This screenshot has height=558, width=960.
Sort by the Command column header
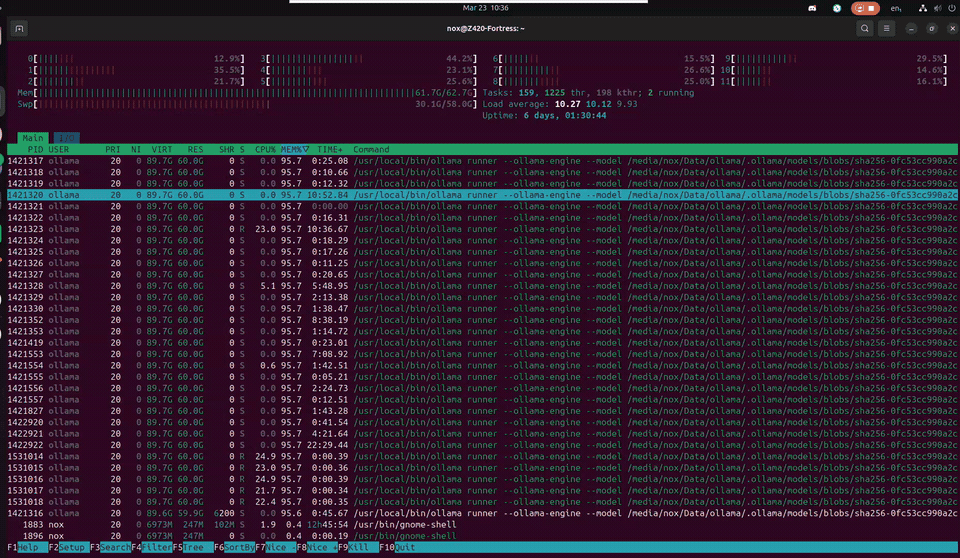(x=371, y=149)
